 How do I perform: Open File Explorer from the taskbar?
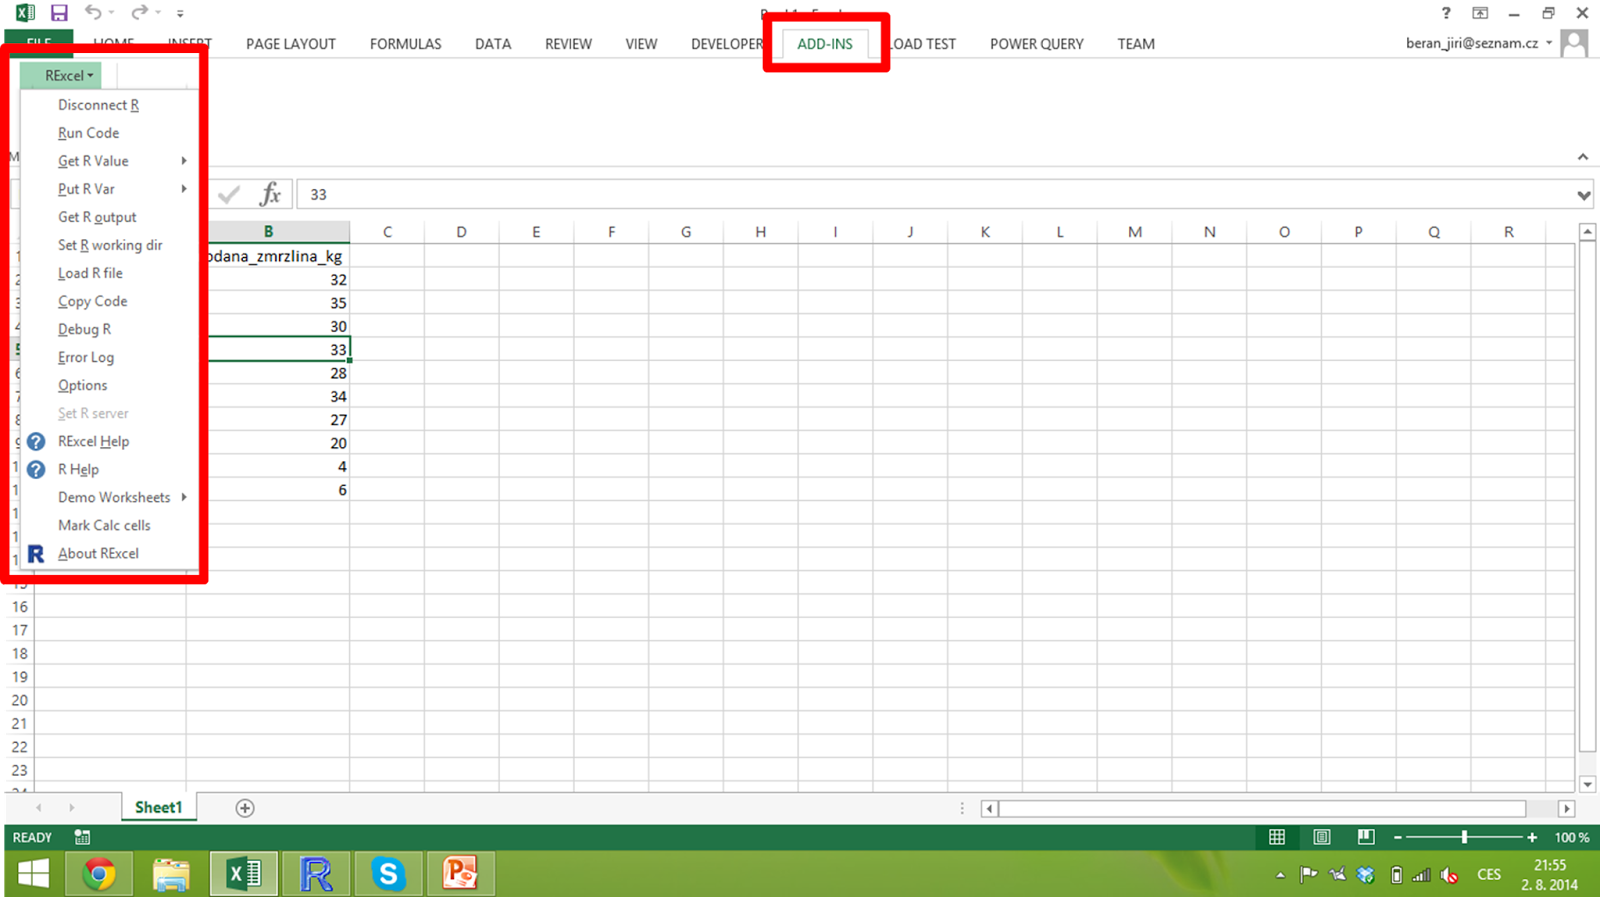pos(171,874)
